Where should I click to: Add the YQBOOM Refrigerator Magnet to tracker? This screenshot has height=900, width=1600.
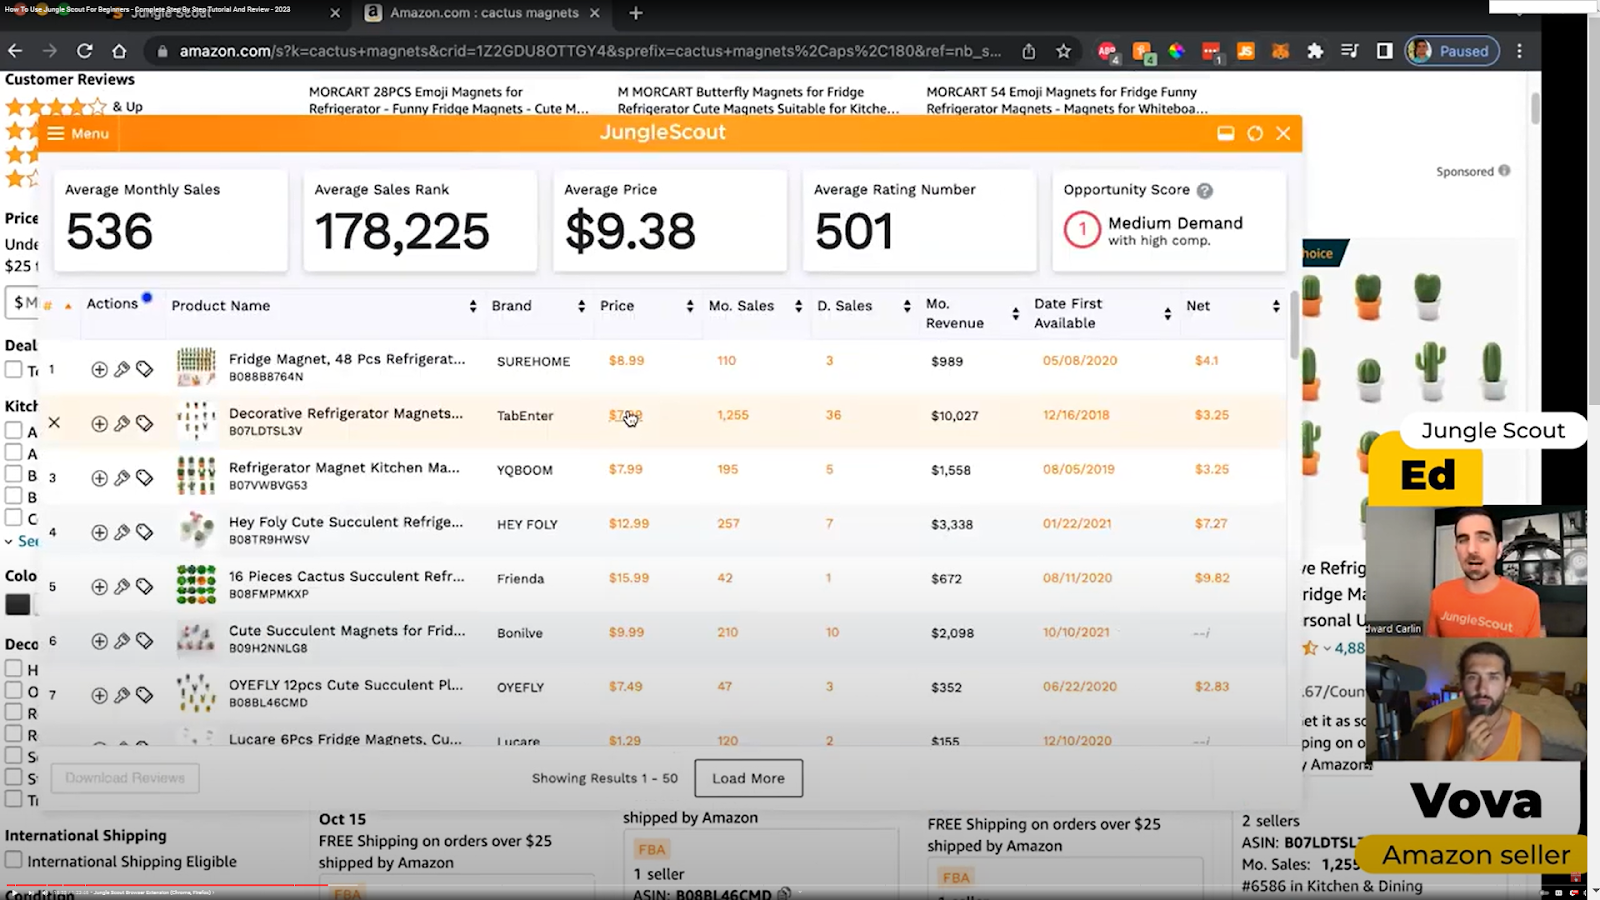tap(99, 478)
